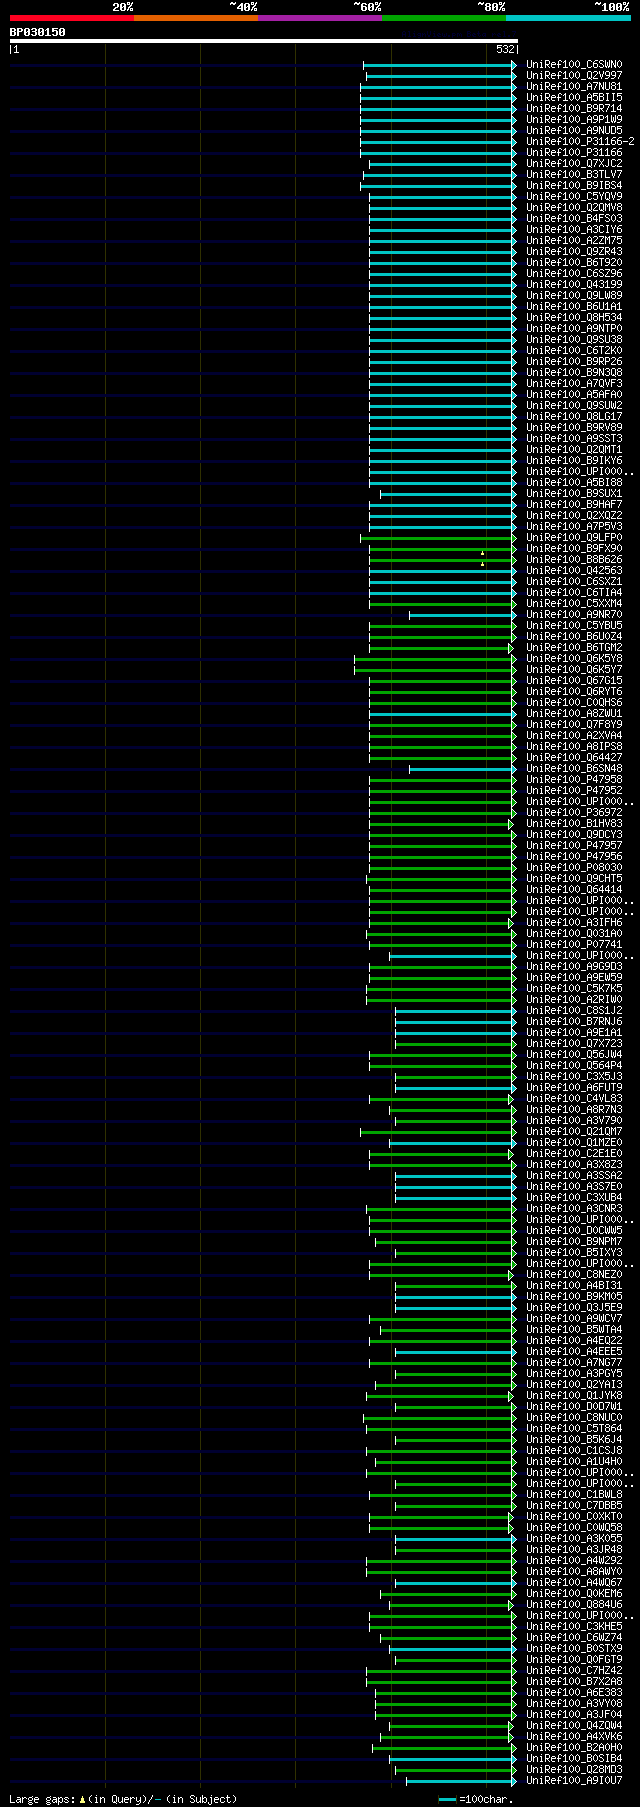The width and height of the screenshot is (640, 1807).
Task: Click hit label UniRef100_Q2V997
Action: click(574, 76)
